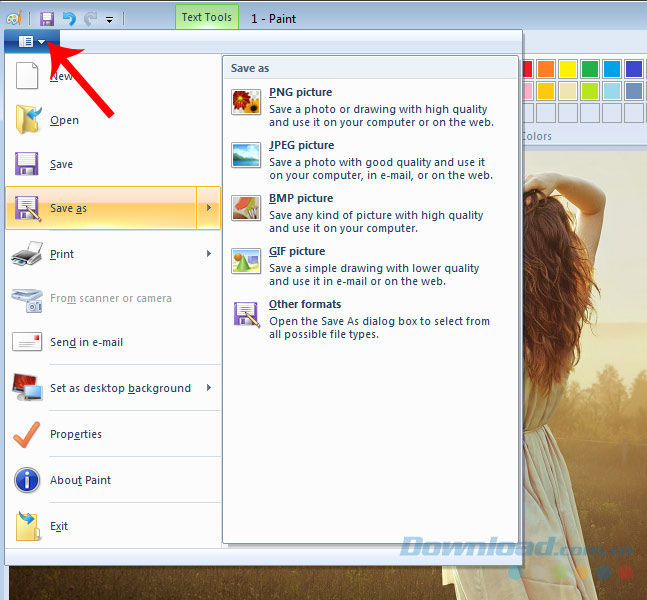Expand Set as desktop background submenu arrow
Image resolution: width=647 pixels, height=600 pixels.
[x=209, y=387]
